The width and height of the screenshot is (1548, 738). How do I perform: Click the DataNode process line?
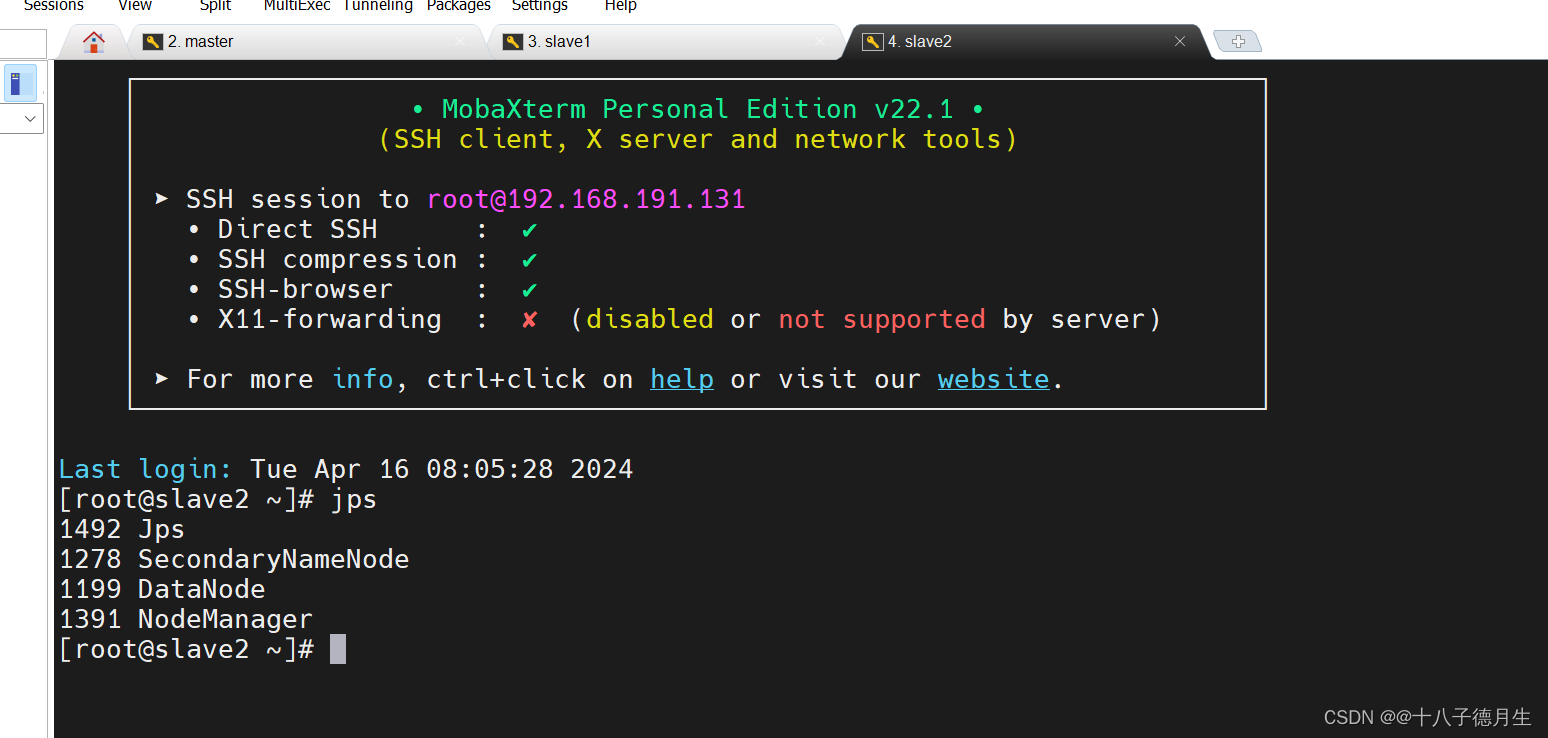pos(162,589)
